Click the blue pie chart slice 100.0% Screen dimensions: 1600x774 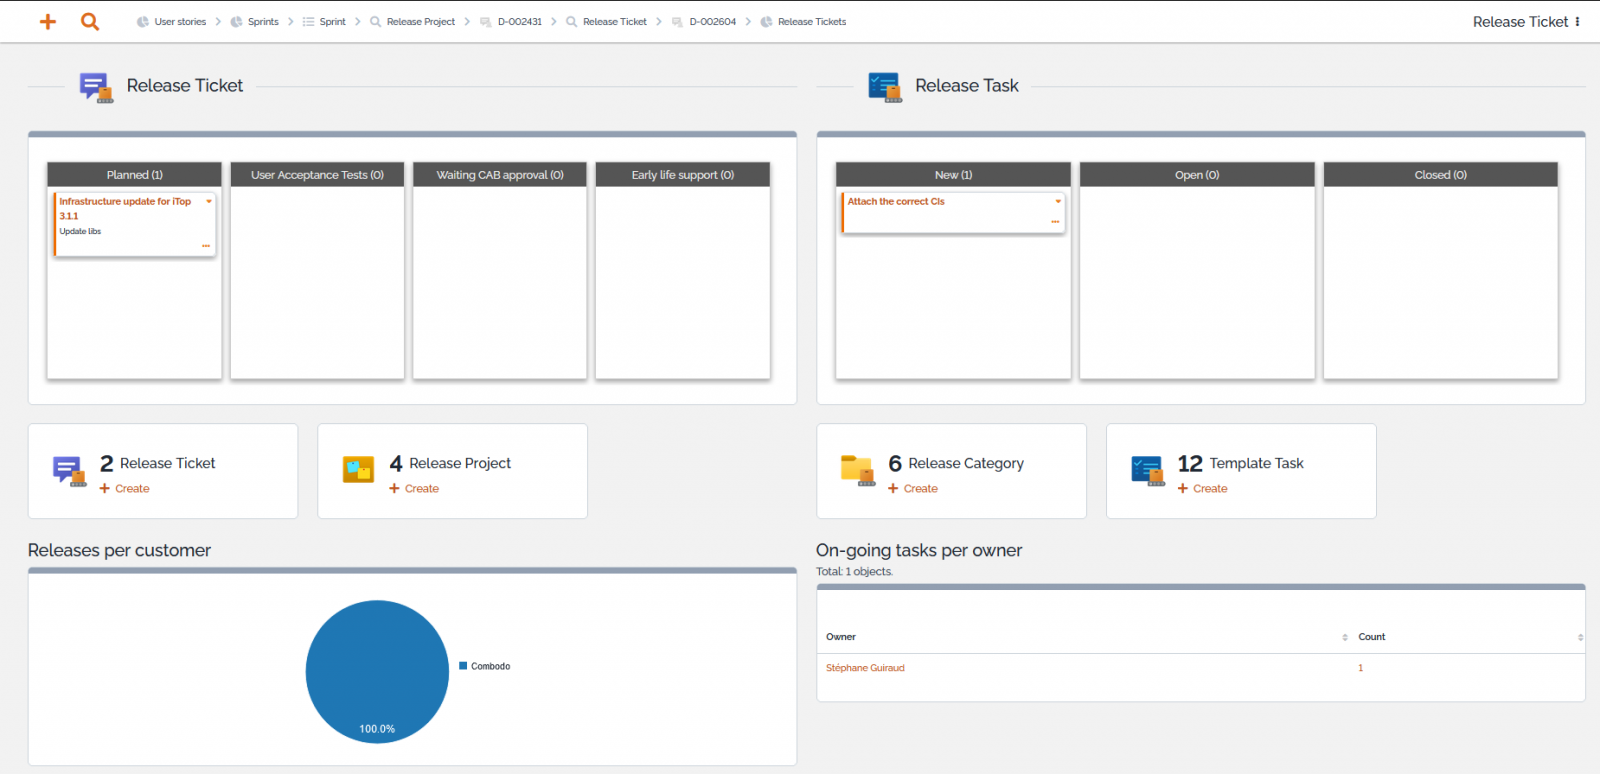(x=377, y=671)
